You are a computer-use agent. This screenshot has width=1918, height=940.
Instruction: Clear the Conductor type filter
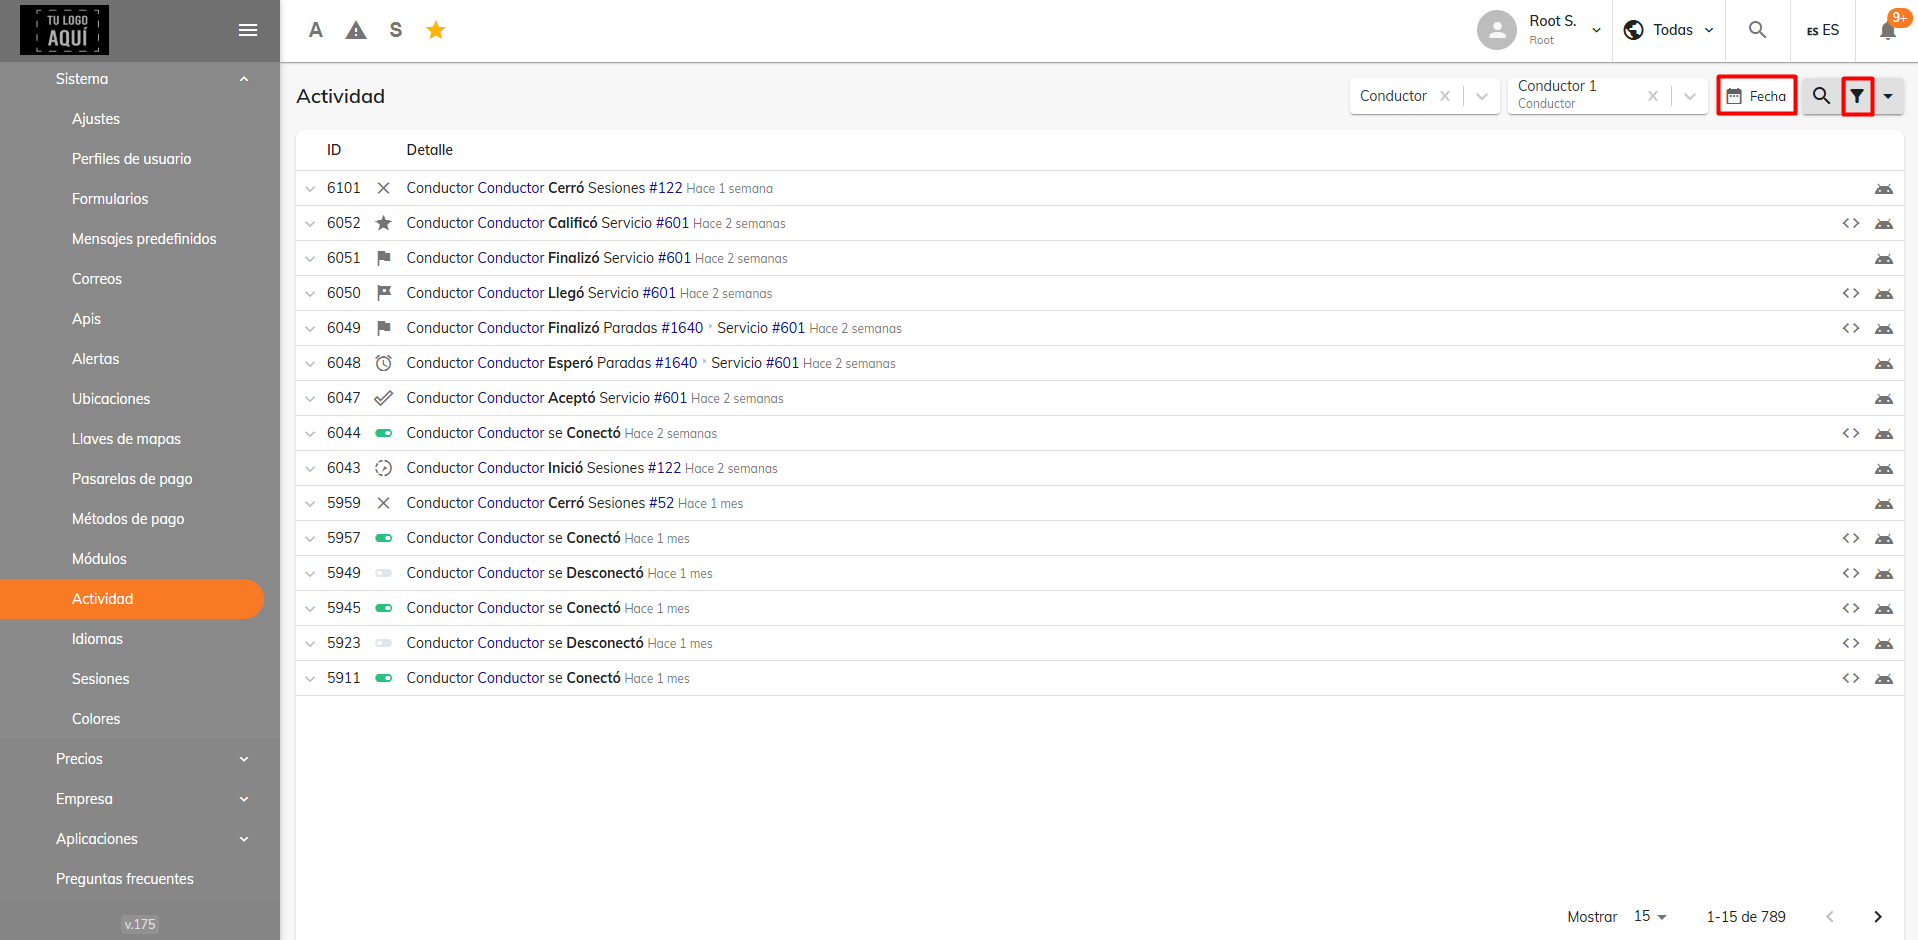1445,96
